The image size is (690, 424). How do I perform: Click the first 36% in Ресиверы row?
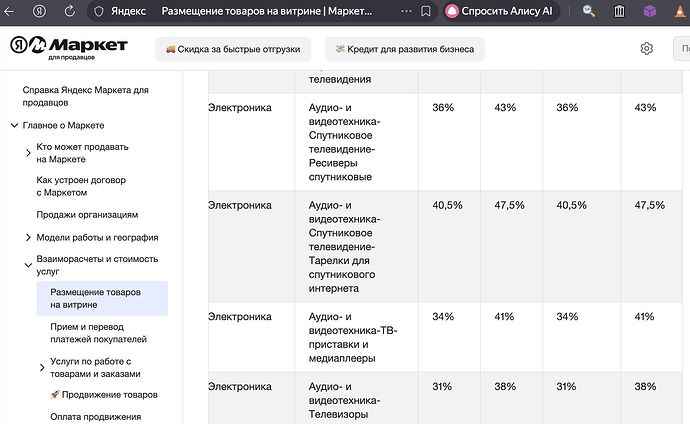coord(443,108)
